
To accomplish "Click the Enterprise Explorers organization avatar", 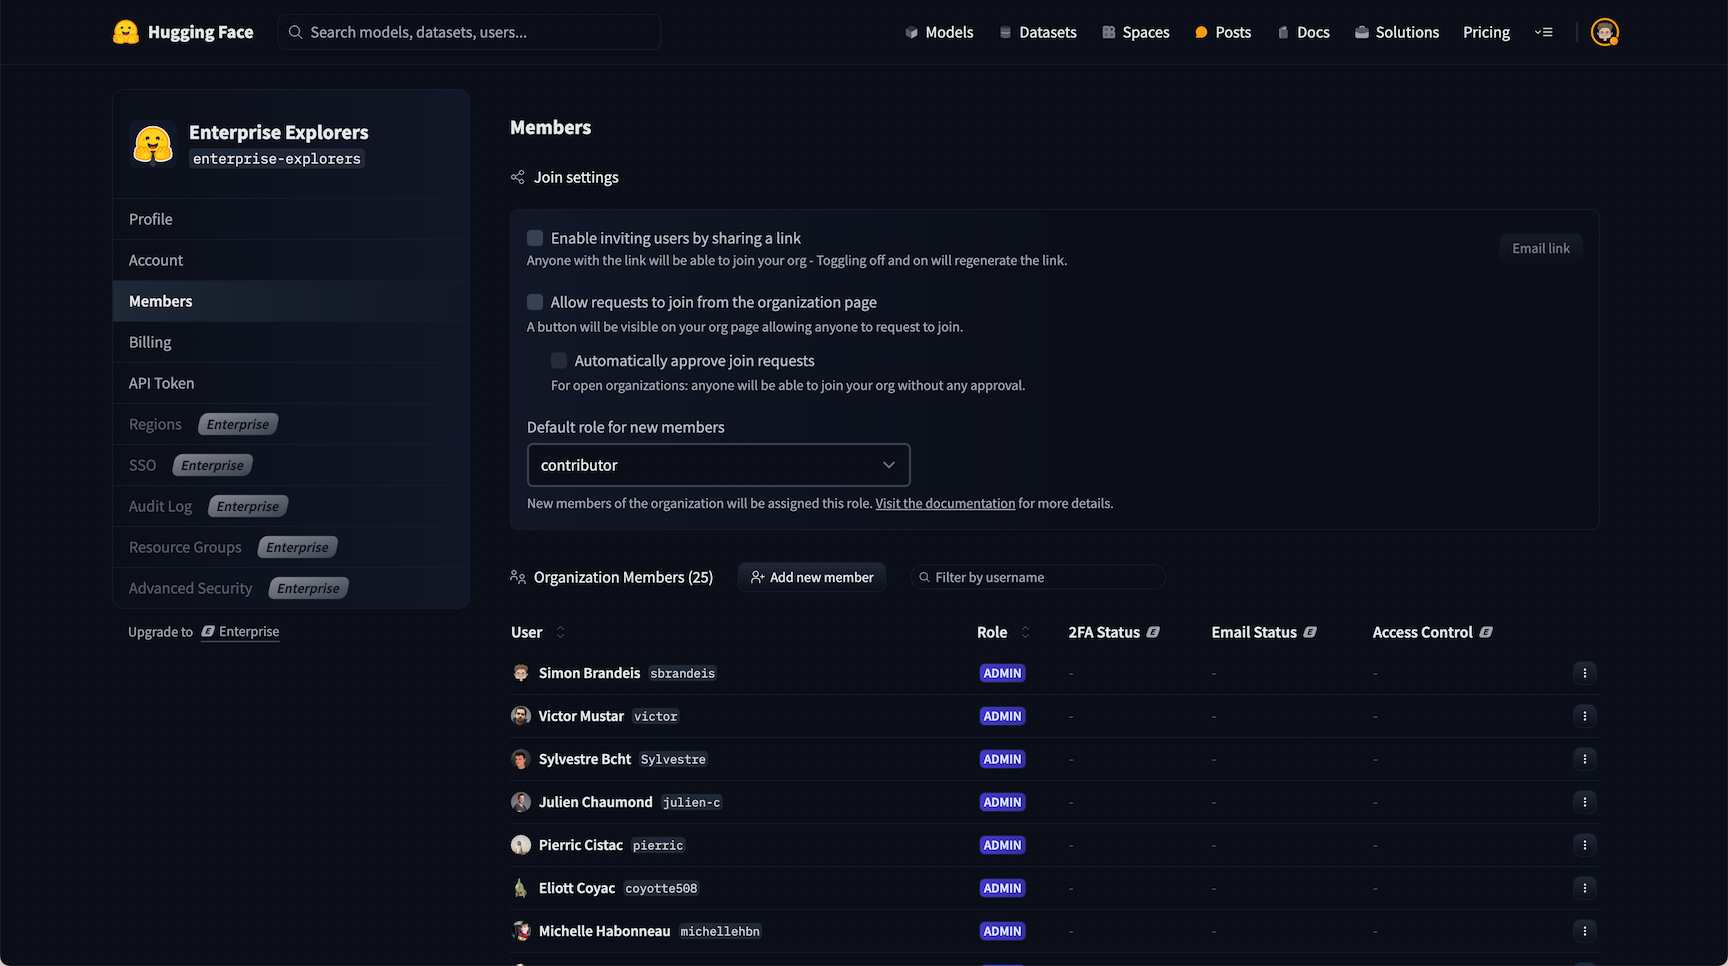I will pyautogui.click(x=153, y=144).
